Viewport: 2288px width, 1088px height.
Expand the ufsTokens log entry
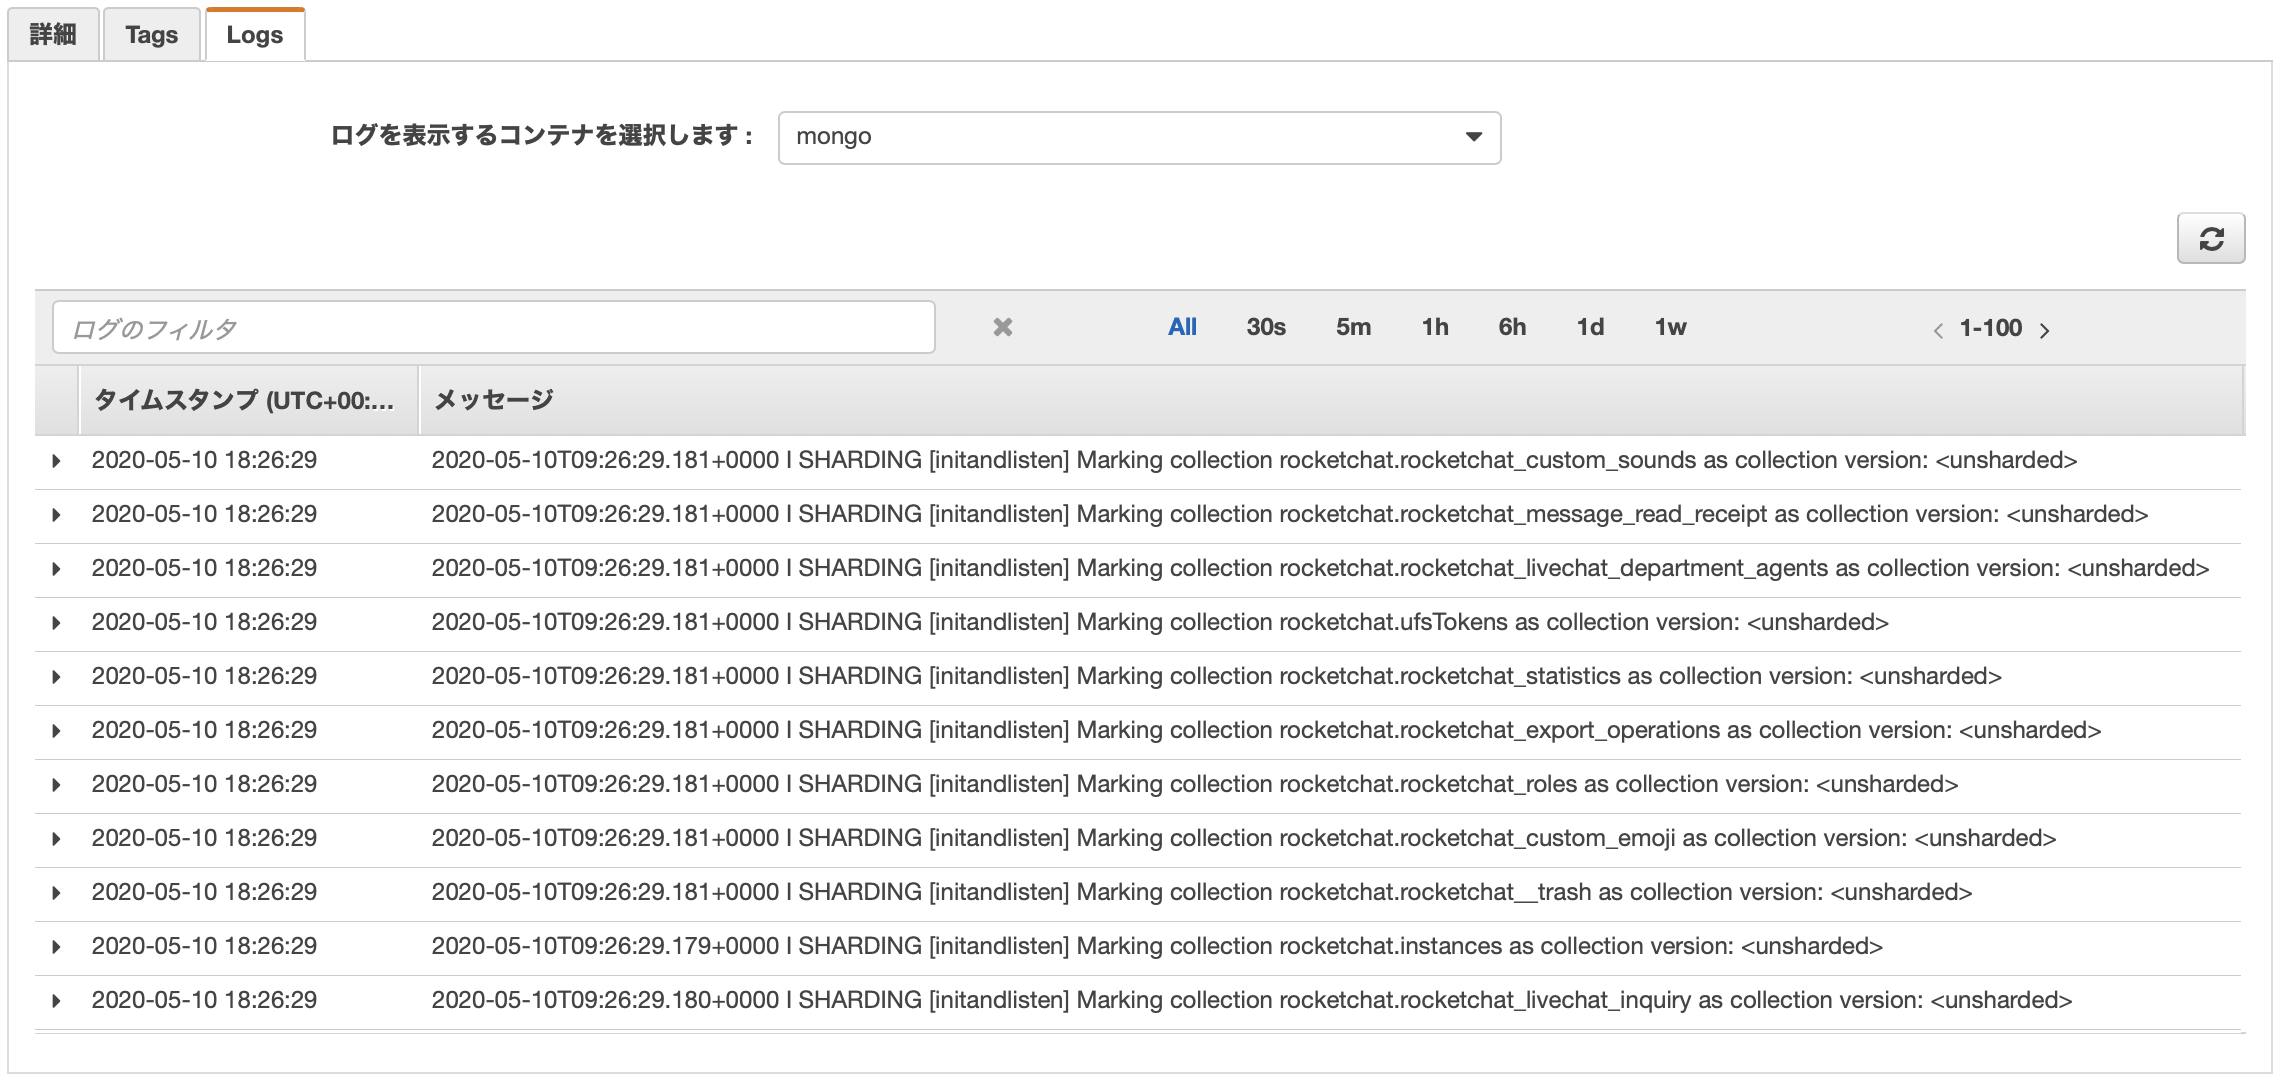[56, 623]
